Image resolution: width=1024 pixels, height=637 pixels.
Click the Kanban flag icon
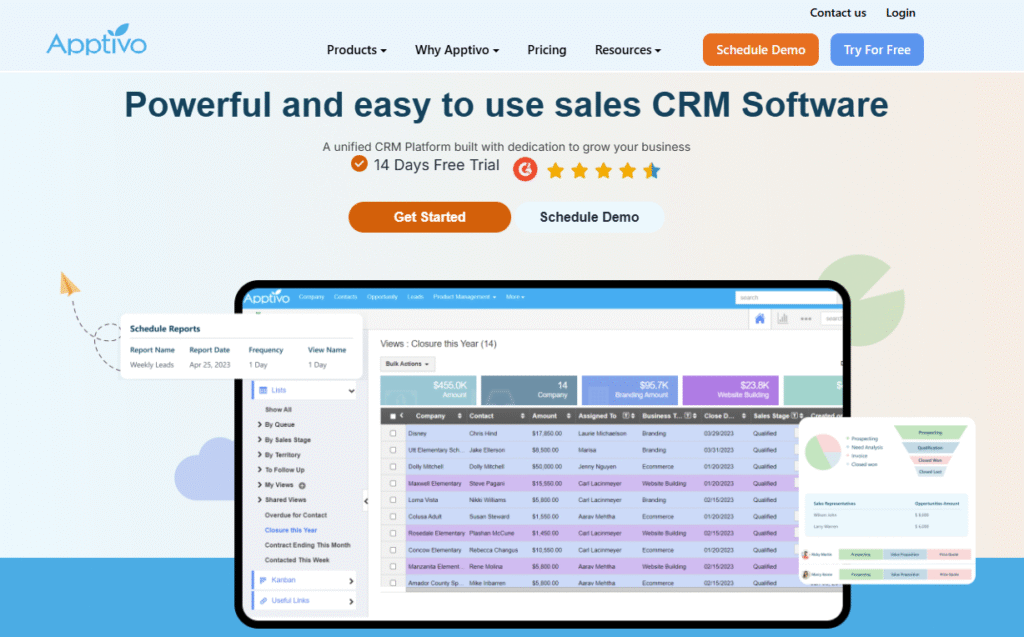tap(263, 580)
